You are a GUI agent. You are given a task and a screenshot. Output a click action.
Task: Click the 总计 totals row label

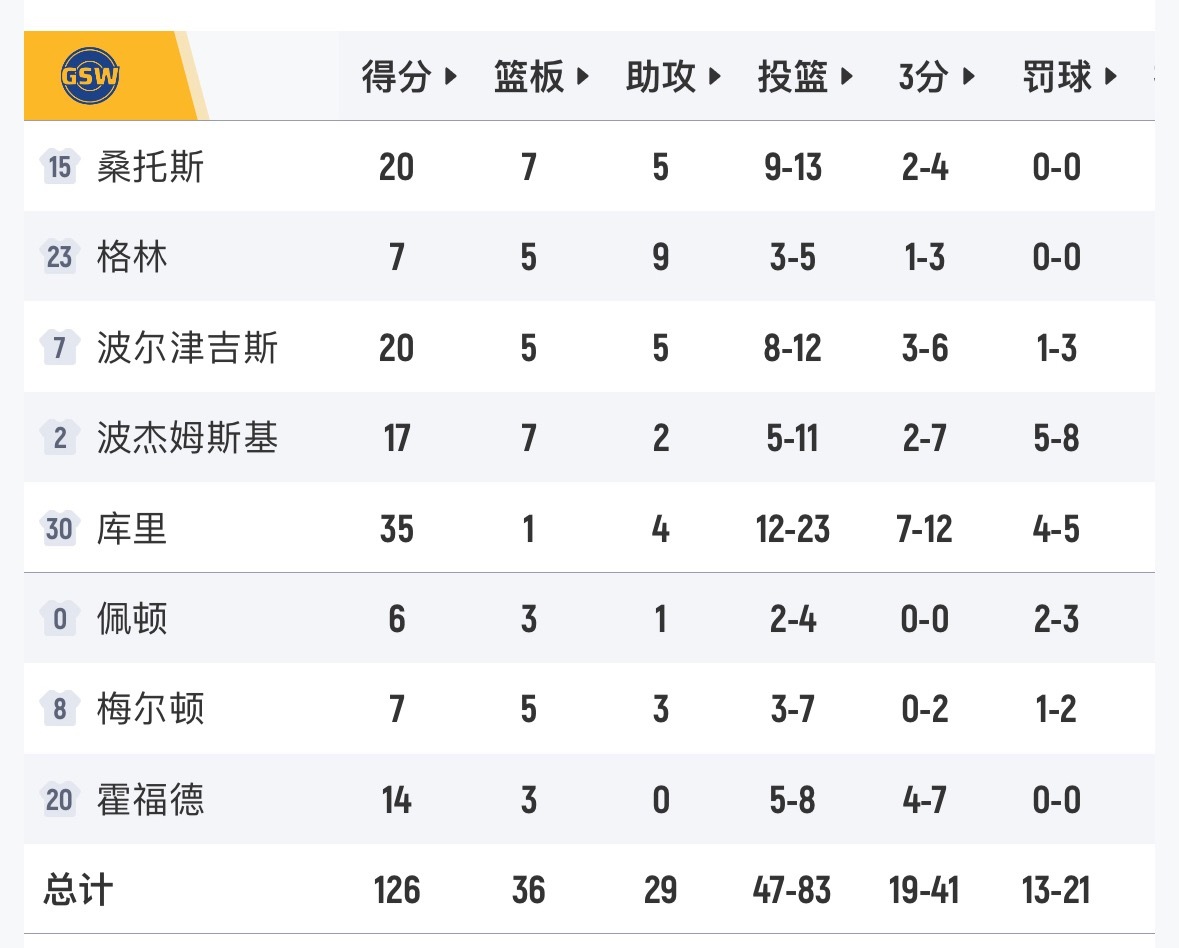pos(78,889)
